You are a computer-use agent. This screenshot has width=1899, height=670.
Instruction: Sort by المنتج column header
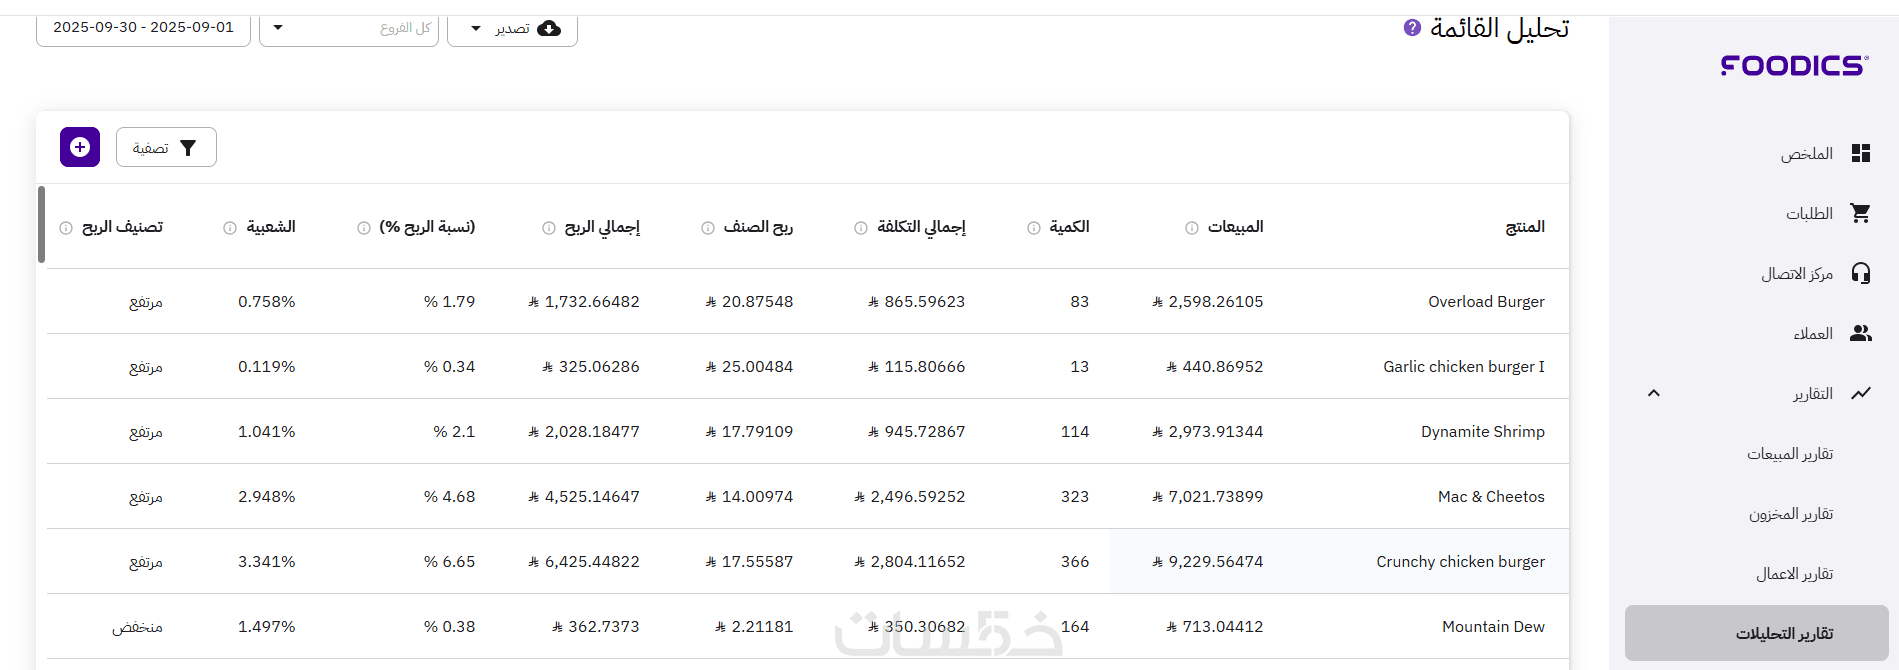pos(1525,227)
